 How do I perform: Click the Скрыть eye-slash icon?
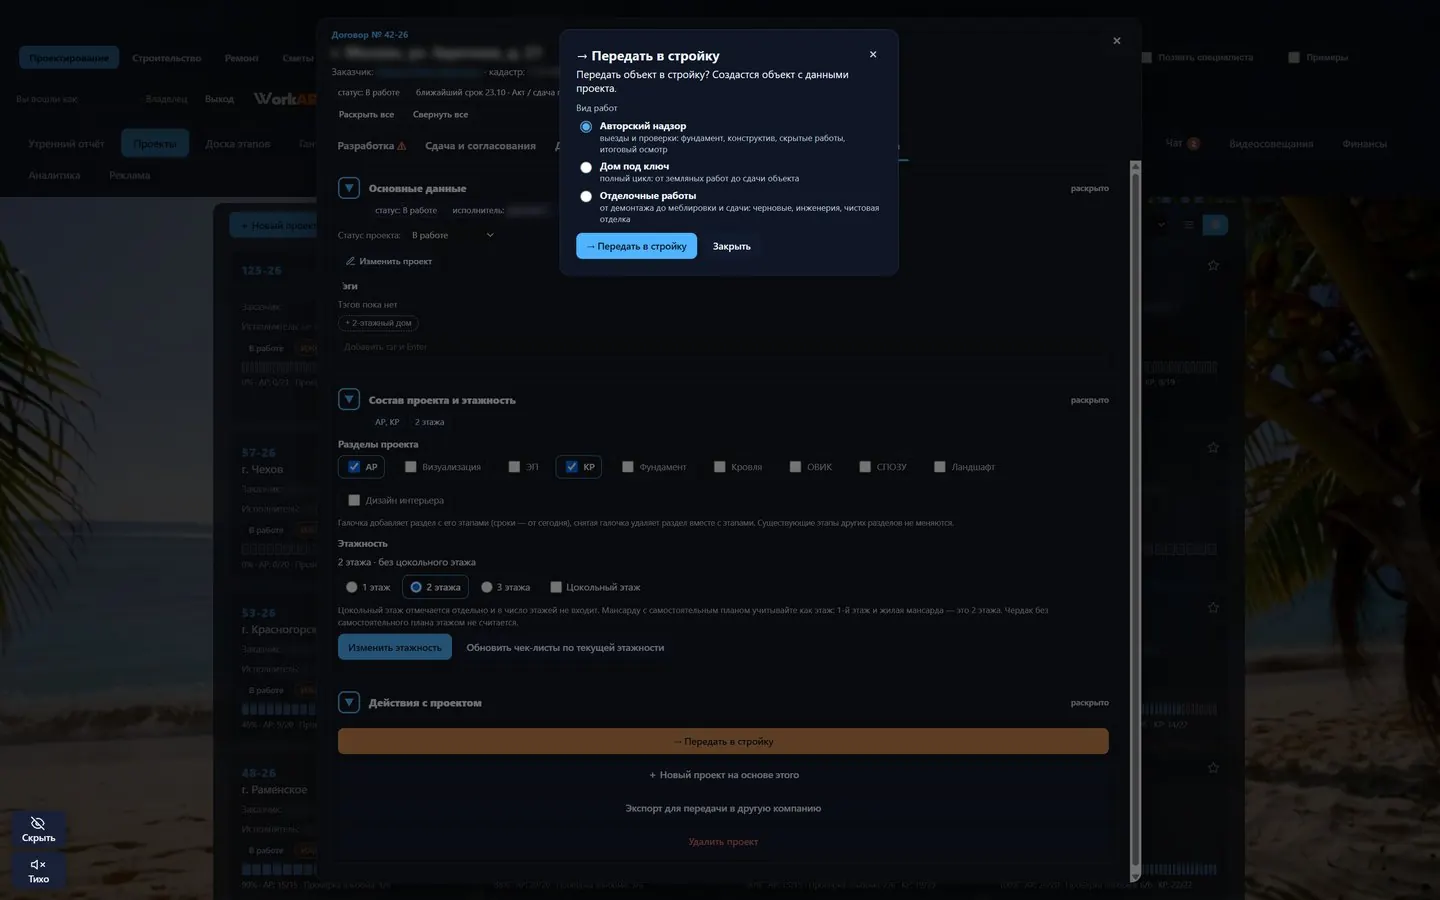click(x=38, y=823)
